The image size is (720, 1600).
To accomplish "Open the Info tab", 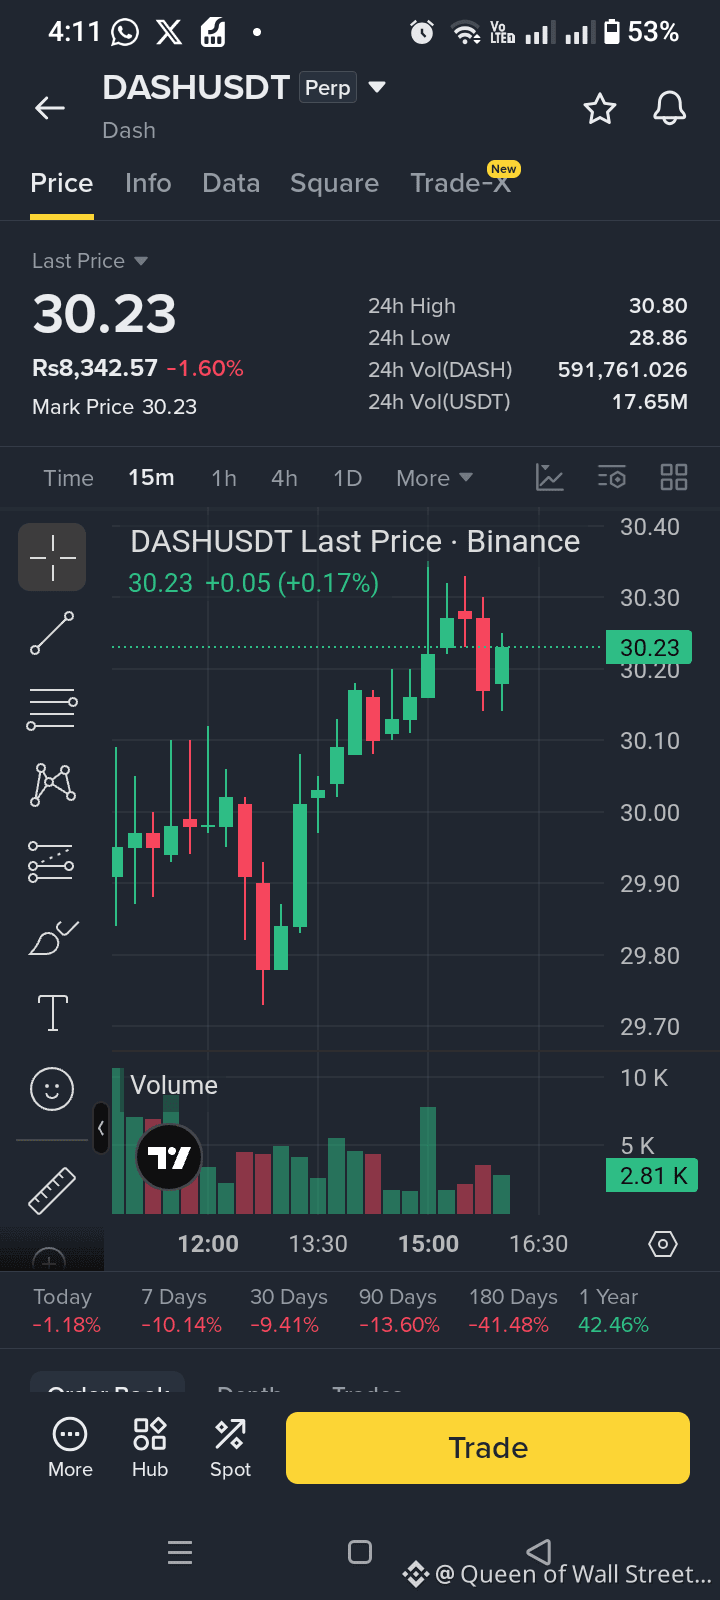I will (148, 183).
